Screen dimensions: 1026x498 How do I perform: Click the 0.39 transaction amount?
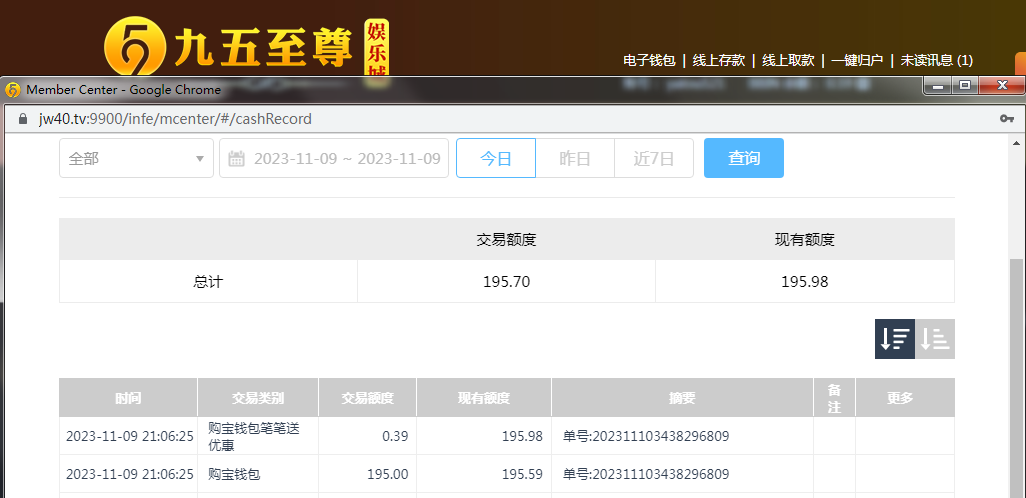pos(395,436)
